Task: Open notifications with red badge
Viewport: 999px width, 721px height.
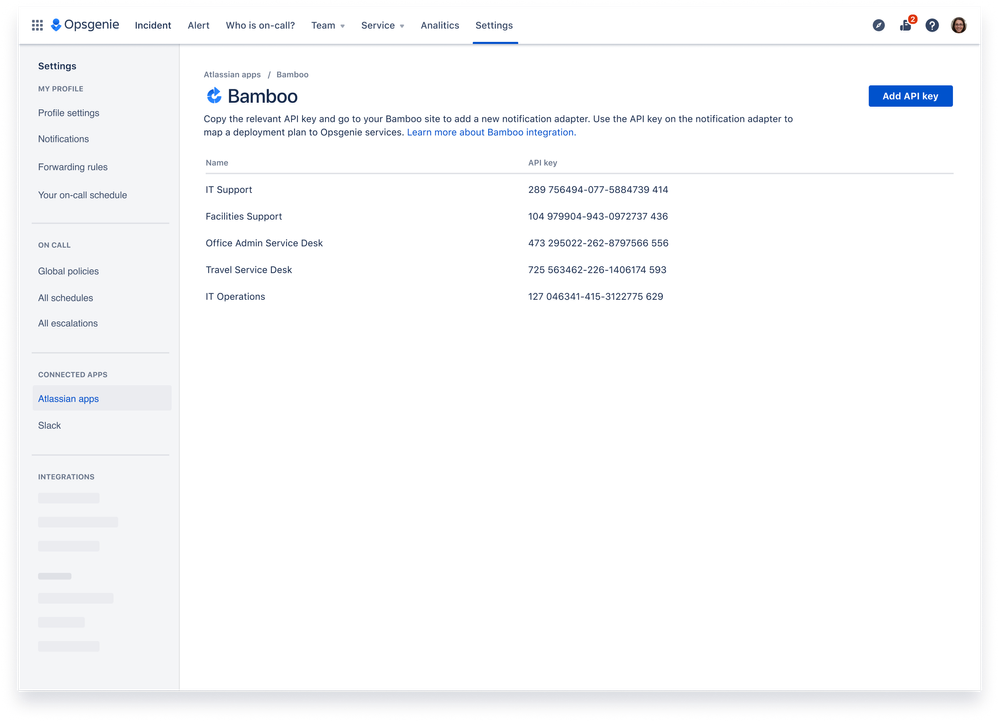Action: click(907, 24)
